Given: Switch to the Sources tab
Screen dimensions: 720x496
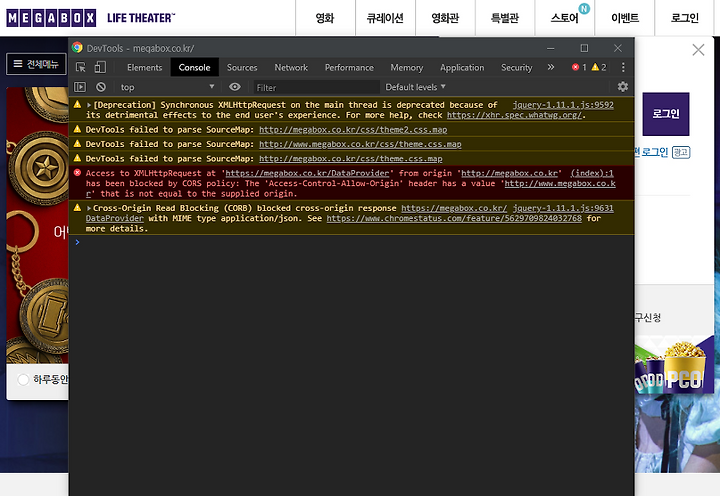Looking at the screenshot, I should pos(242,68).
